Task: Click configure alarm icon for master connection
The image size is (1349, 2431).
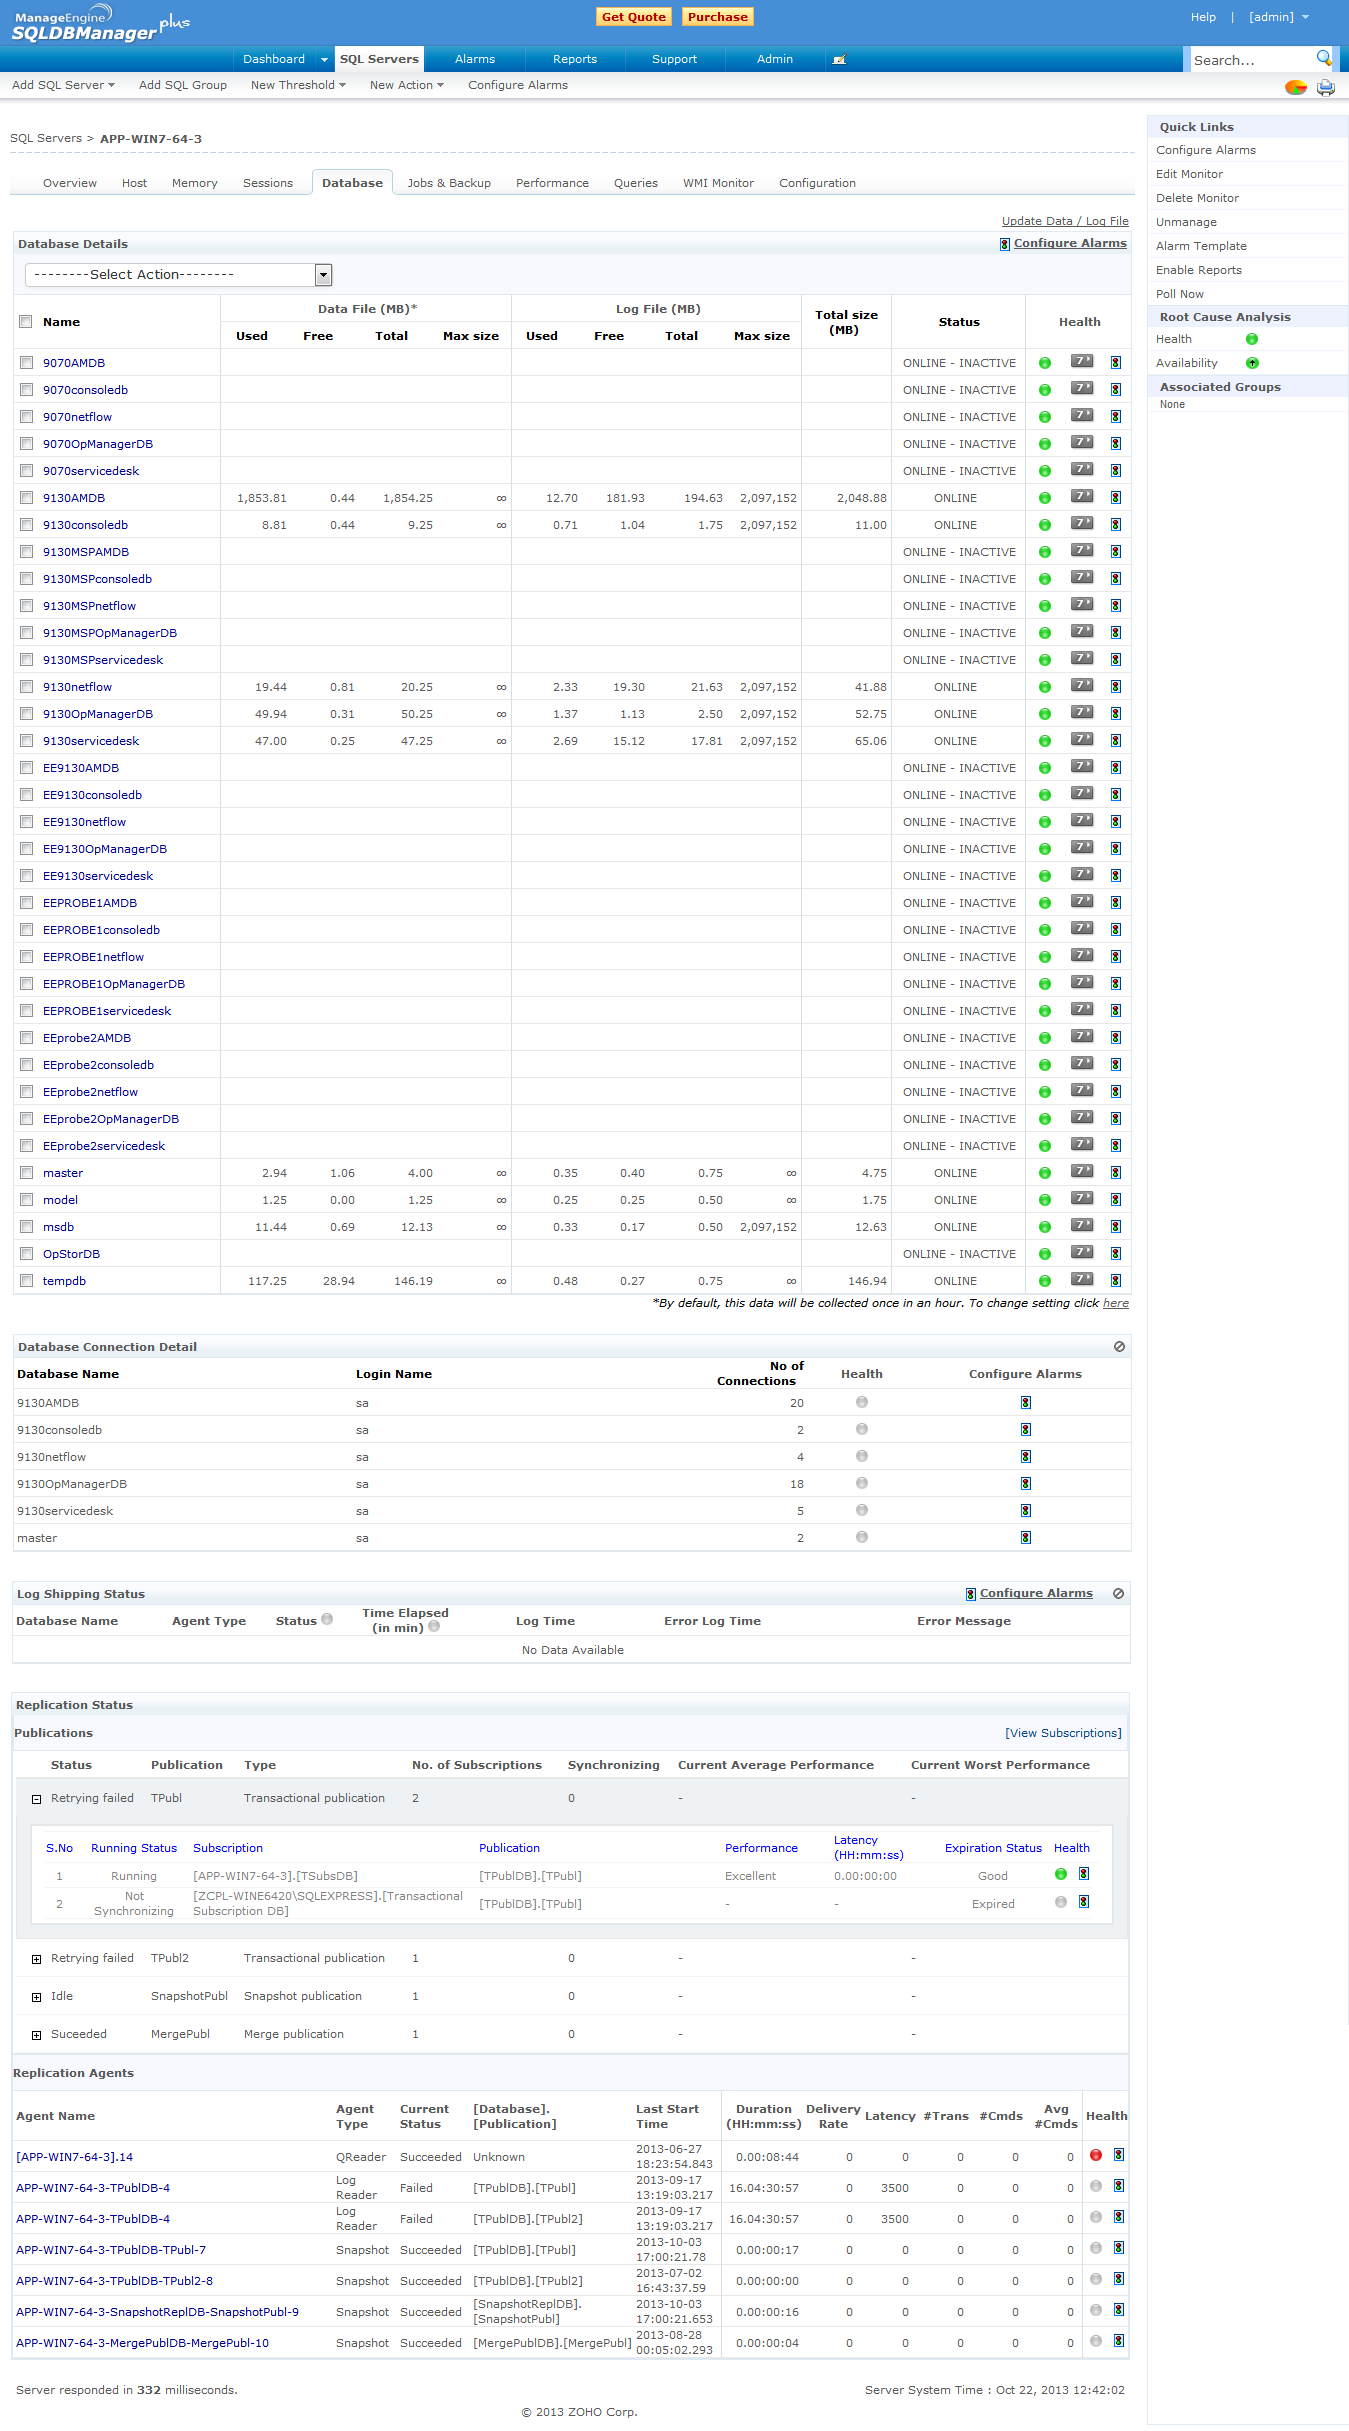Action: click(1026, 1538)
